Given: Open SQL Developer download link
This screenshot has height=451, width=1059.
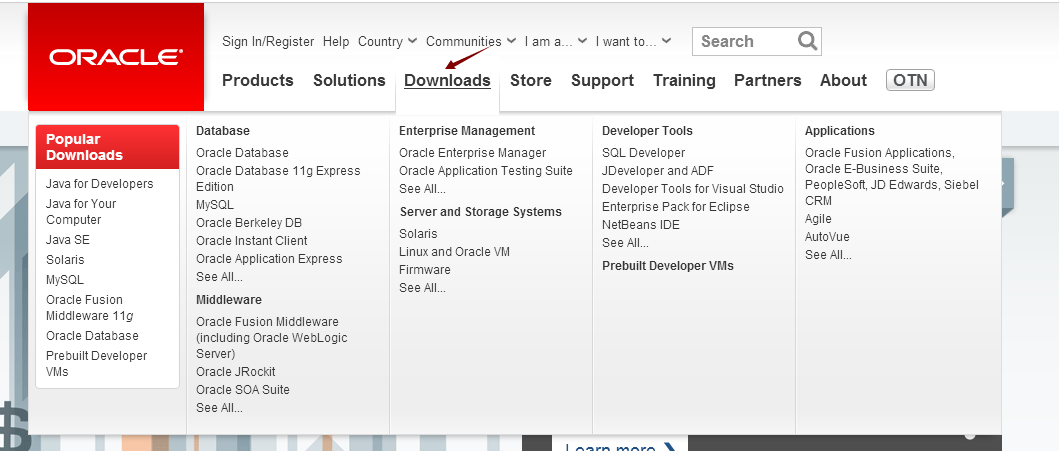Looking at the screenshot, I should 643,153.
